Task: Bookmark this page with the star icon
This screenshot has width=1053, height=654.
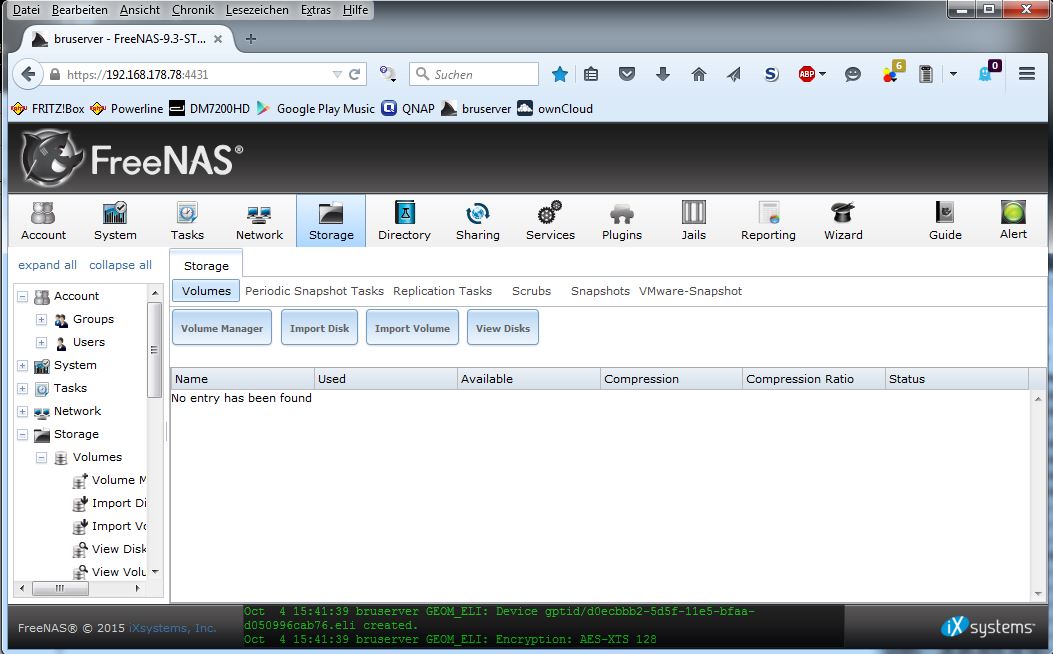Action: point(559,75)
